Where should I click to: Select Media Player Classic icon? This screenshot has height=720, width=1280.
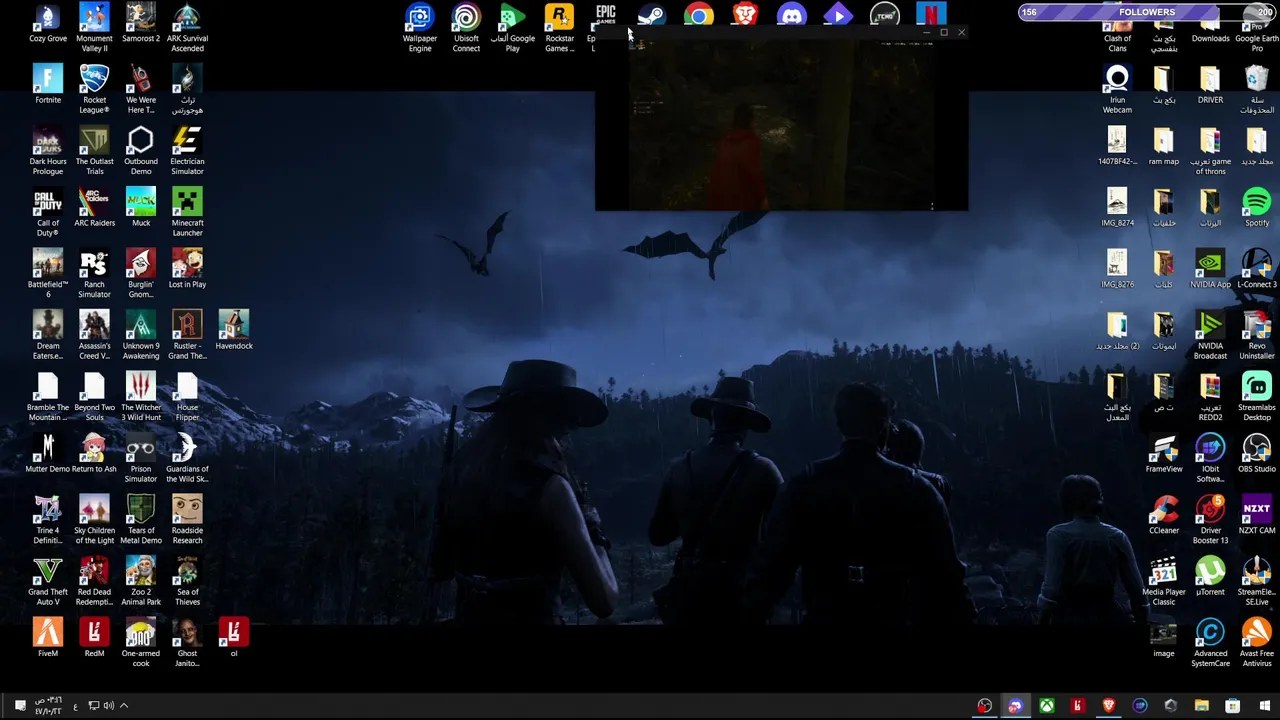[1164, 580]
